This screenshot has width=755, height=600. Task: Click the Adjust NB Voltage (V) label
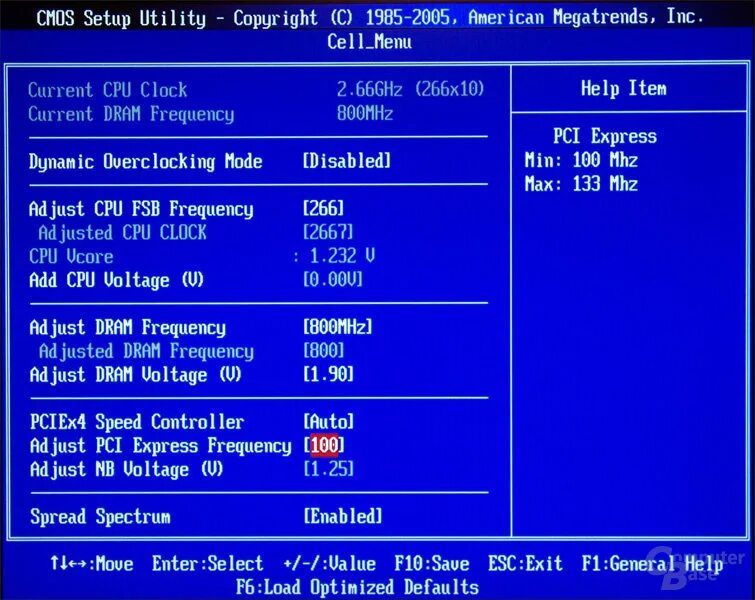[x=126, y=470]
